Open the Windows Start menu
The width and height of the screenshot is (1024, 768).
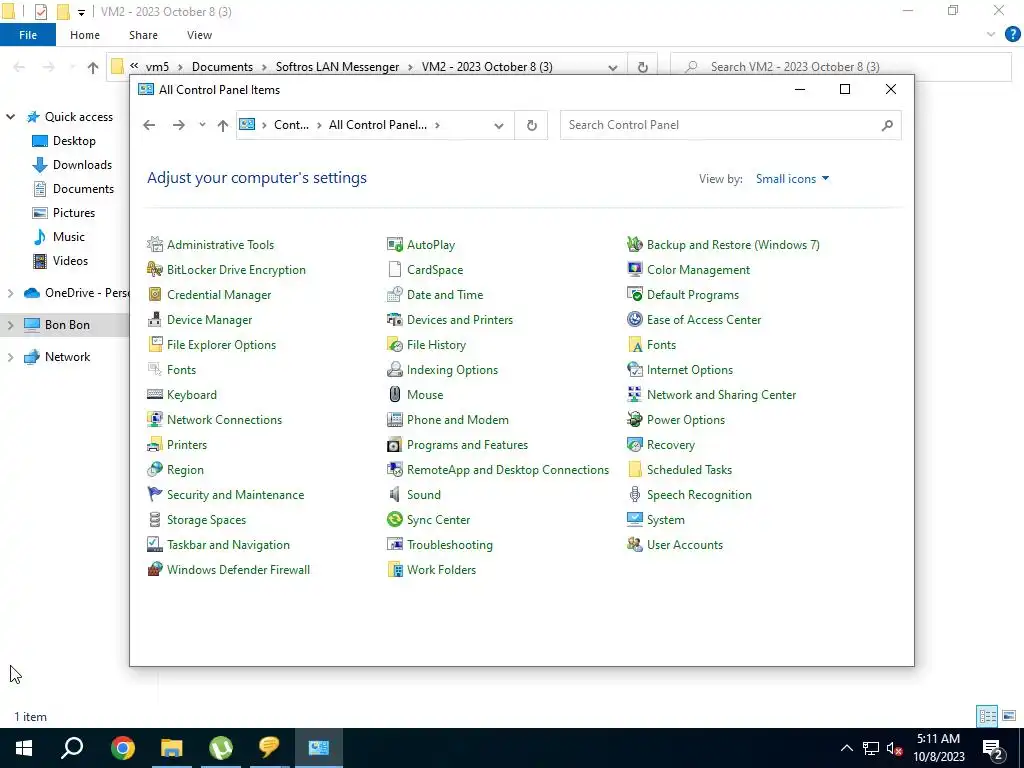24,748
